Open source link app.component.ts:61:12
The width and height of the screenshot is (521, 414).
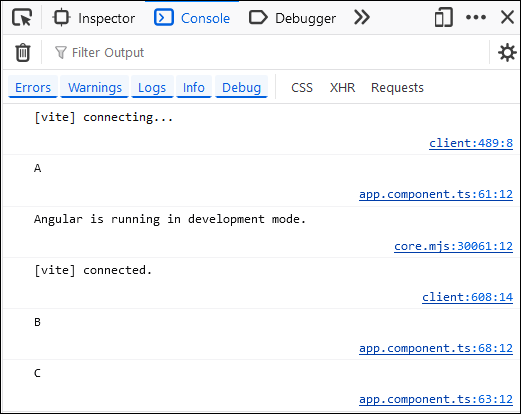[436, 194]
